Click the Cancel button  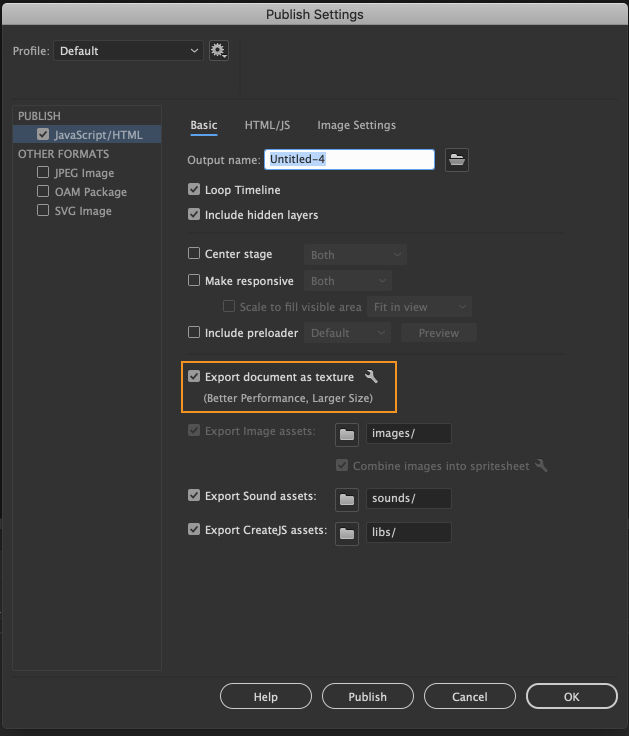click(469, 697)
